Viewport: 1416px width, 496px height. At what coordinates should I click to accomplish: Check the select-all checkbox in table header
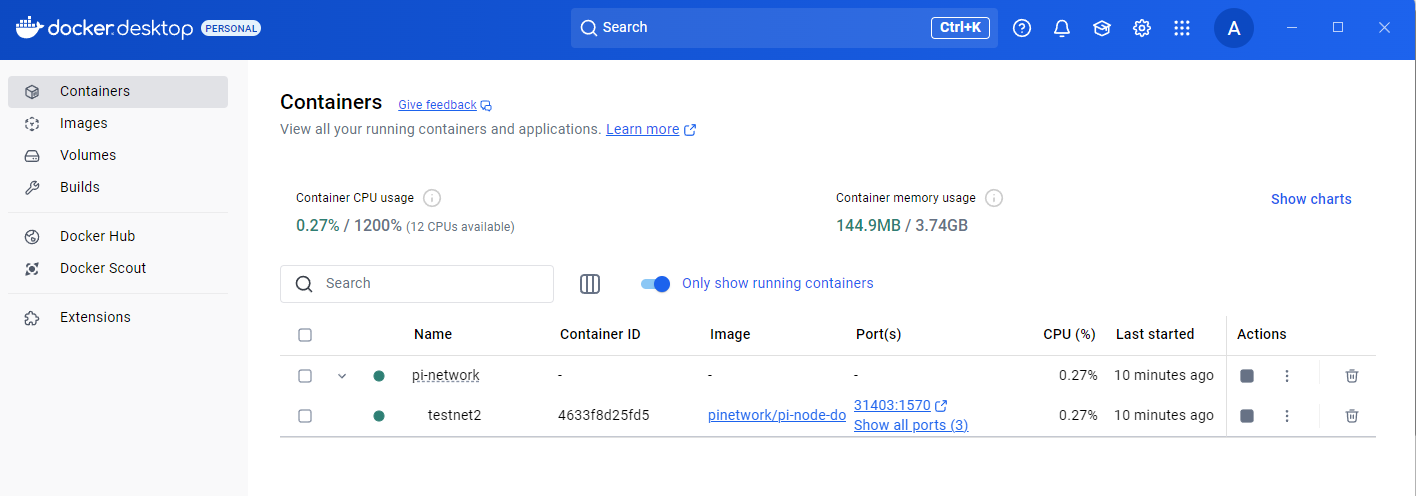tap(305, 335)
